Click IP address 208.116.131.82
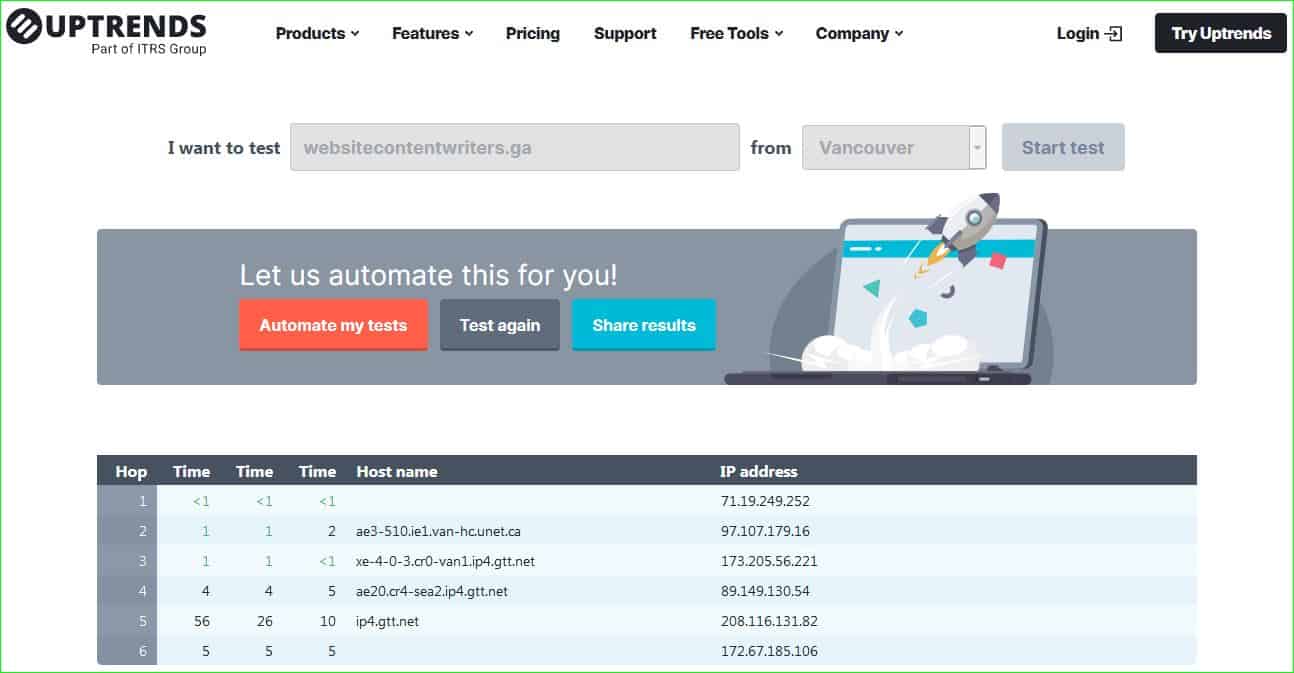1294x673 pixels. click(x=769, y=621)
